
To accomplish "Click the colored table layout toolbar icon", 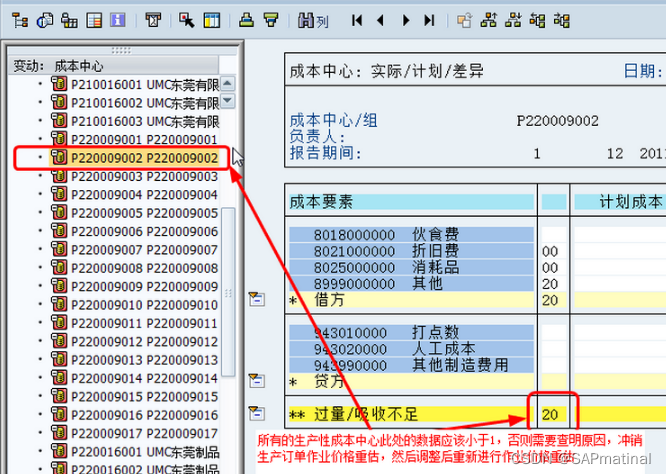I will point(94,20).
